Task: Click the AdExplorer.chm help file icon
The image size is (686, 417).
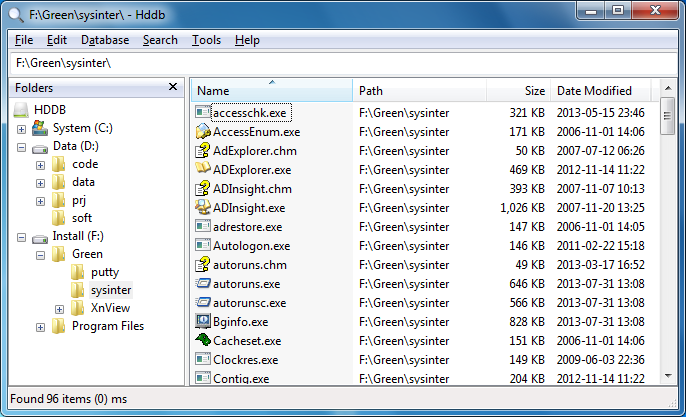Action: coord(203,150)
